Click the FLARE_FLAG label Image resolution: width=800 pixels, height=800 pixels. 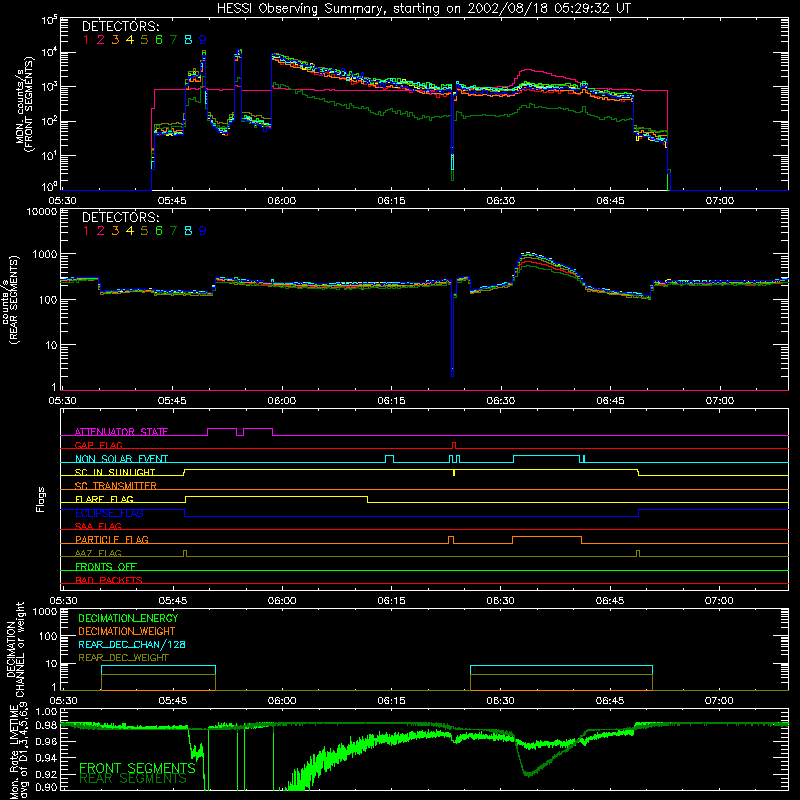click(x=104, y=499)
